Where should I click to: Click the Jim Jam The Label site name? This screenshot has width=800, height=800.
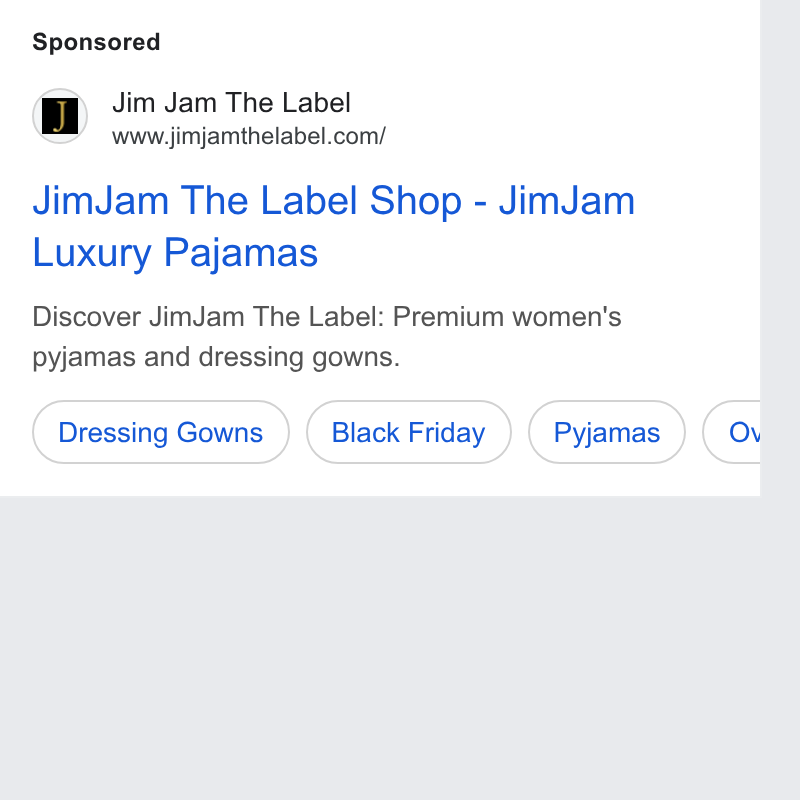tap(231, 103)
